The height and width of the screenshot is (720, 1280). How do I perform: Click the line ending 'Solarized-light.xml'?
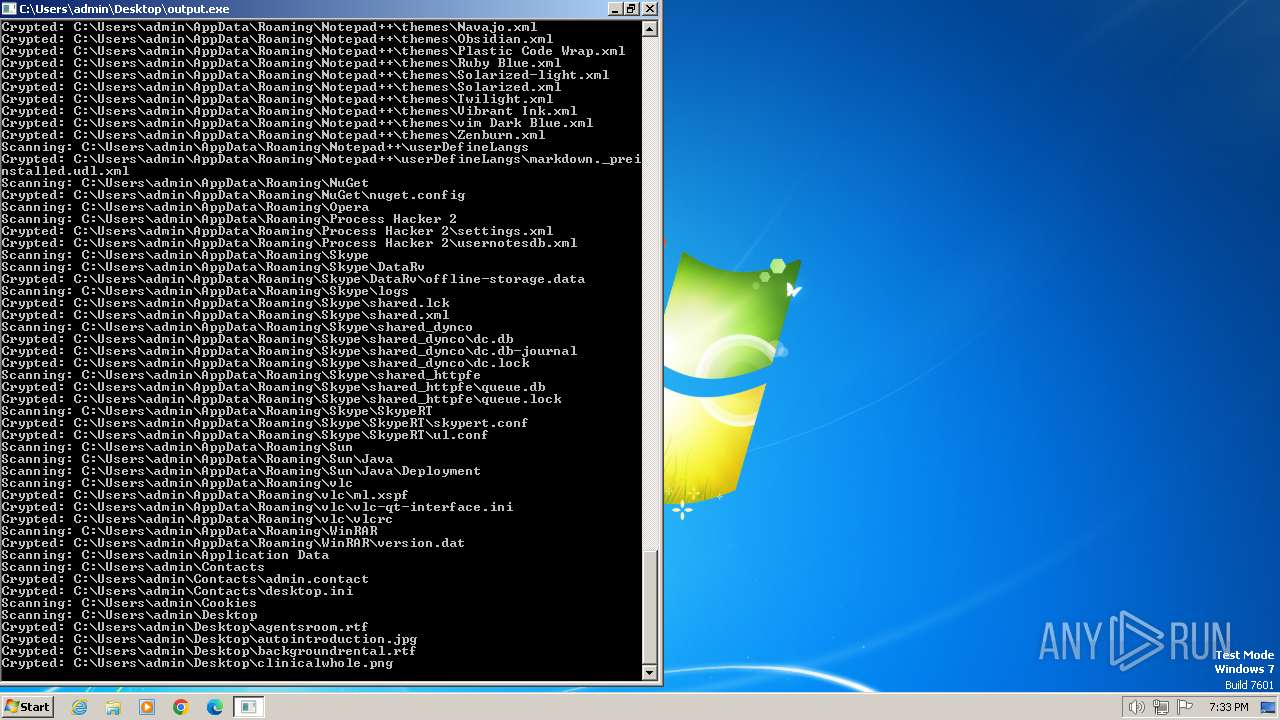pos(305,75)
